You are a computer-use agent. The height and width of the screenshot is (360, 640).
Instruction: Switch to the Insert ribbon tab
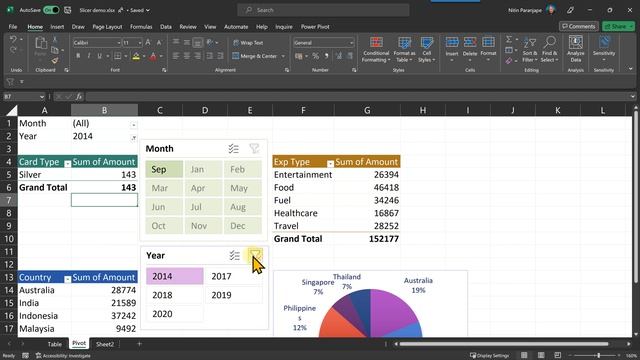[x=57, y=27]
